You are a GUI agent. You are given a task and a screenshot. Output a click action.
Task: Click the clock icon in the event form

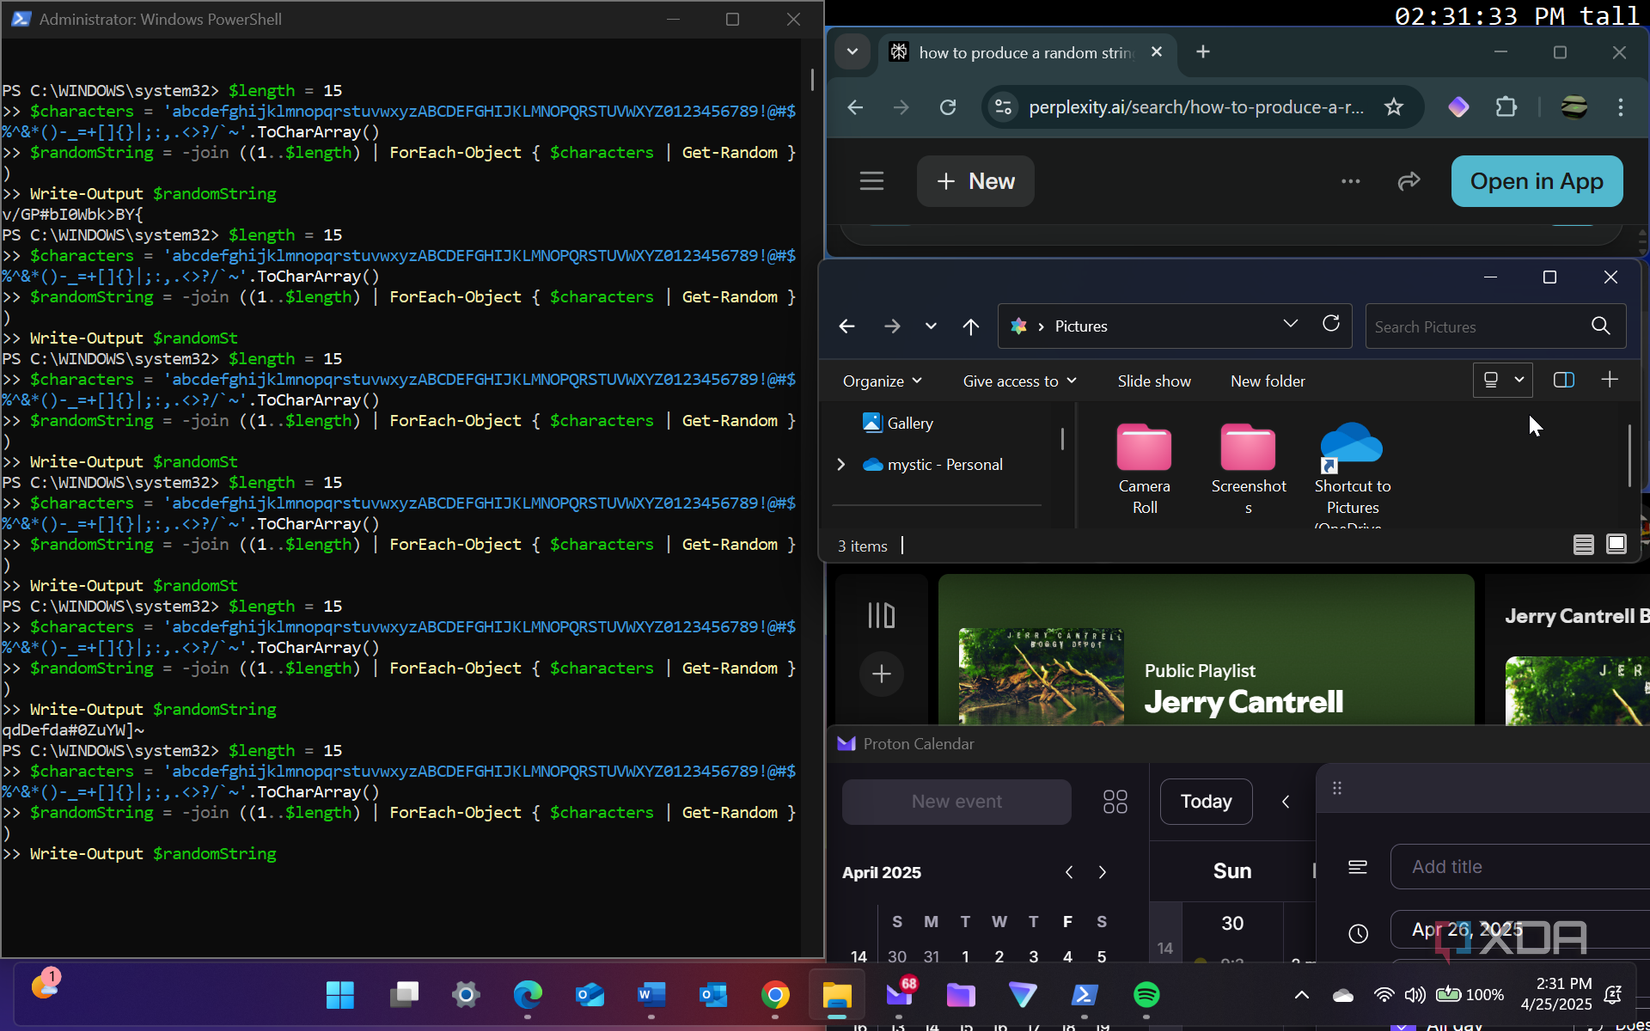click(x=1357, y=933)
